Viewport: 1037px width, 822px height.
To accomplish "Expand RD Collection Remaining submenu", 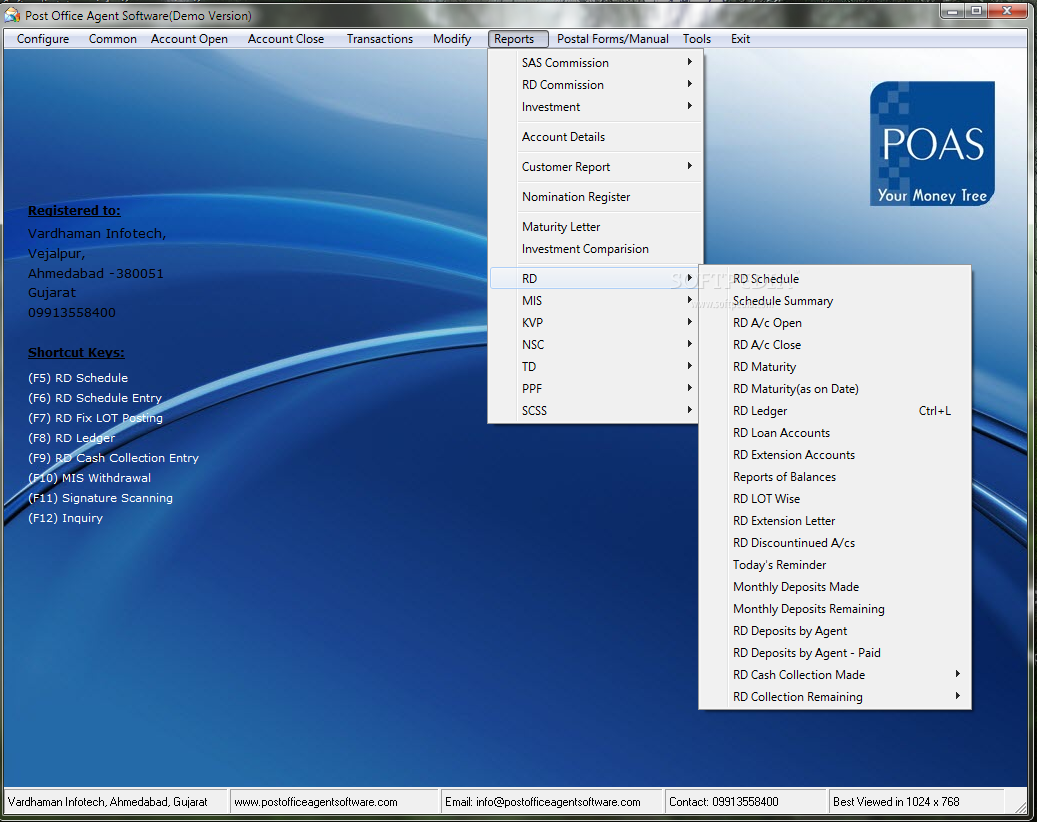I will pyautogui.click(x=835, y=696).
